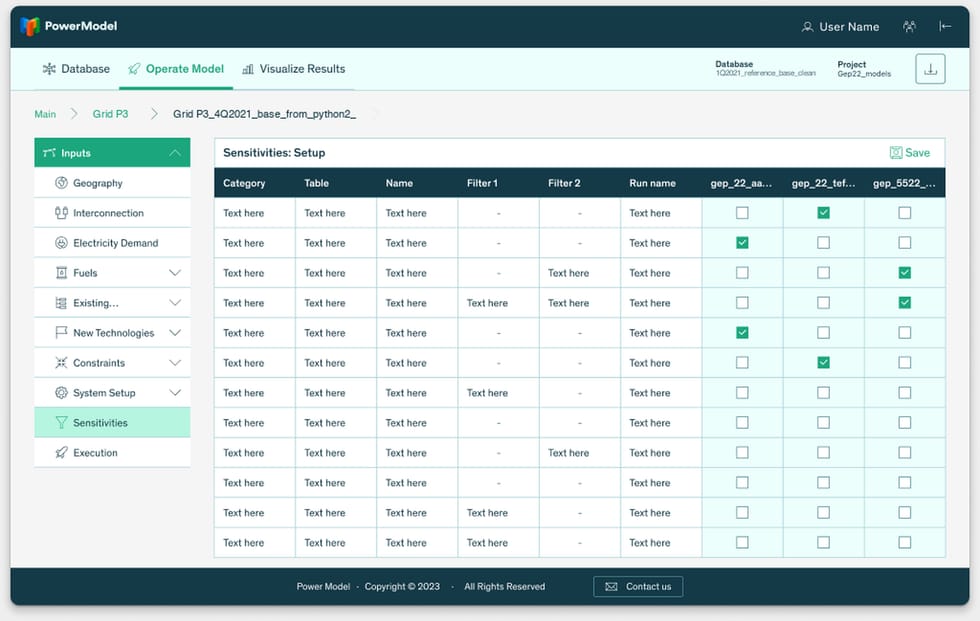This screenshot has width=980, height=621.
Task: Click the Contact us button
Action: click(638, 587)
